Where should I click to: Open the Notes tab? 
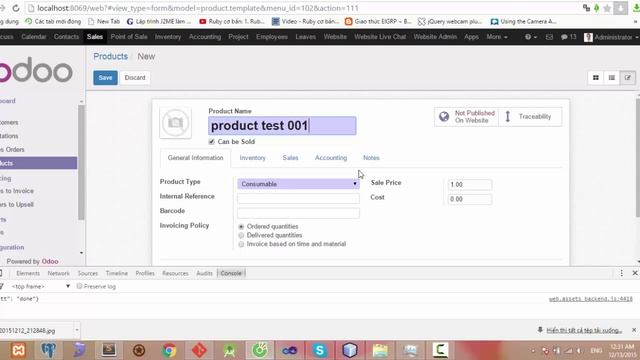point(371,158)
